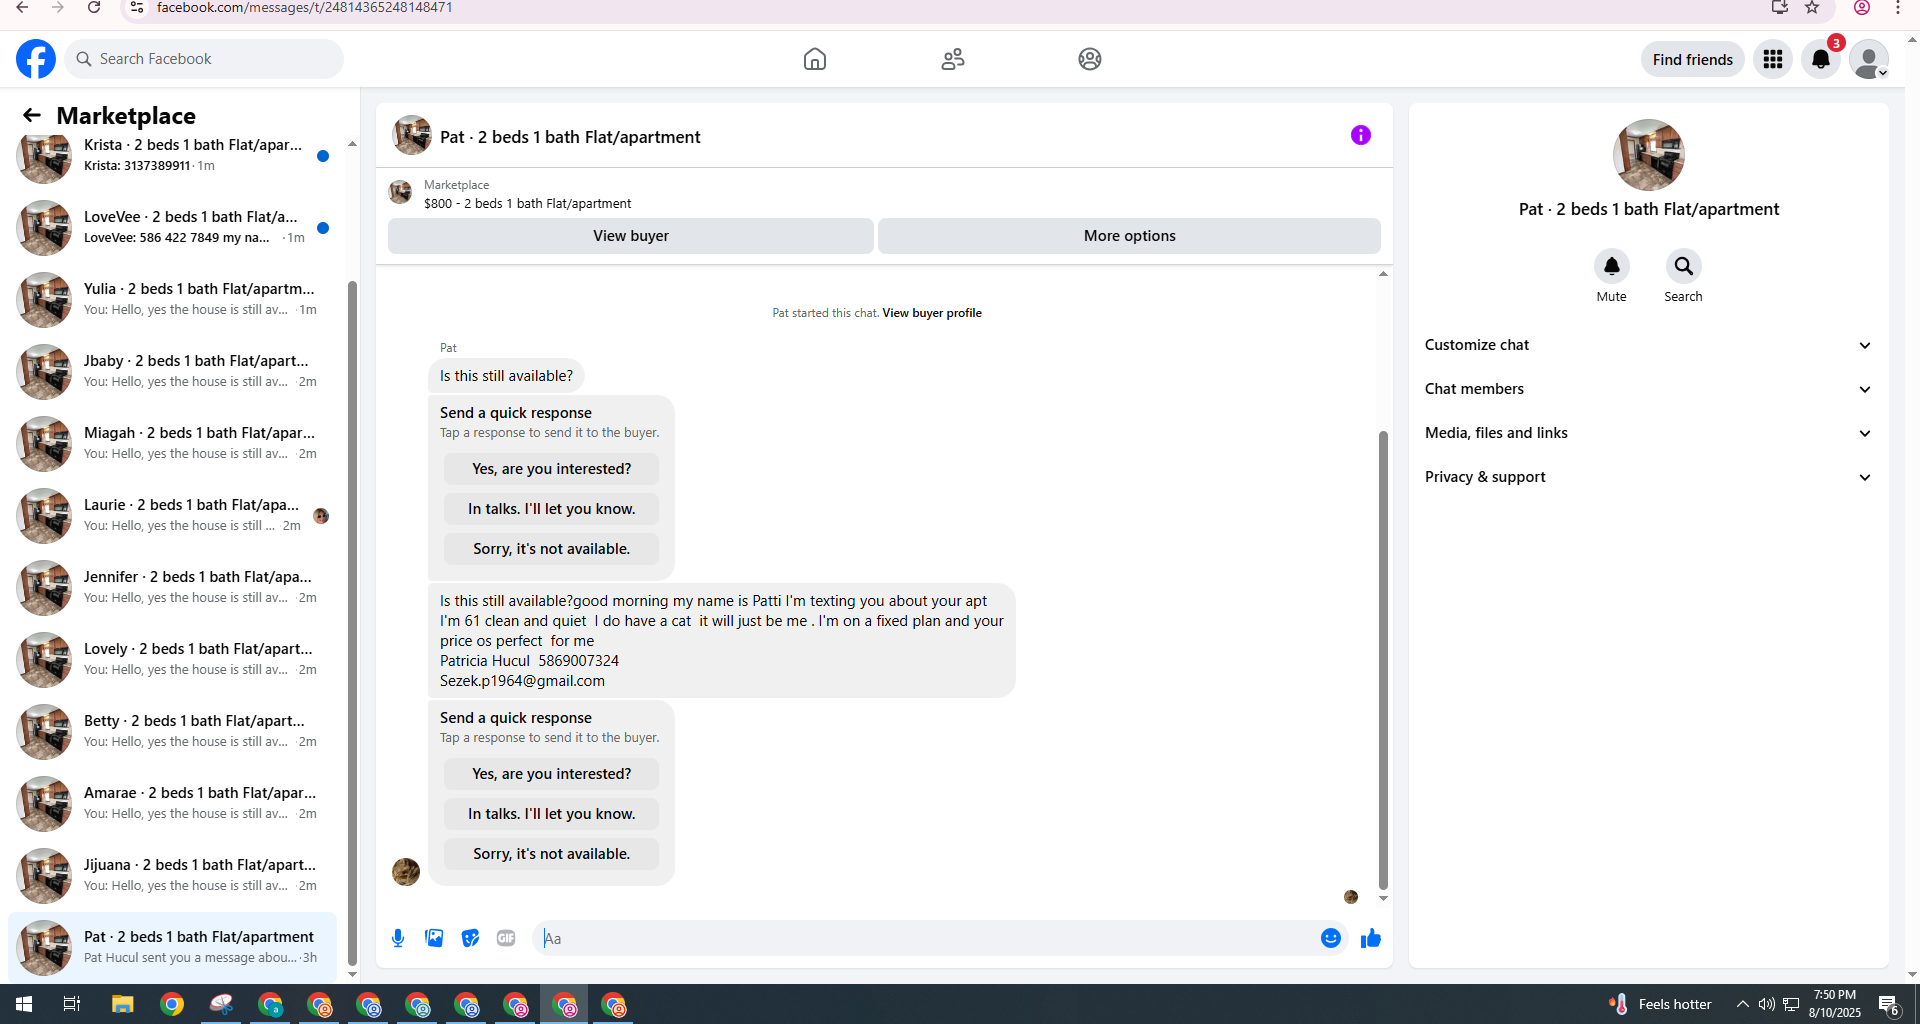1920x1024 pixels.
Task: Open the Groups icon in top navigation
Action: [x=1090, y=59]
